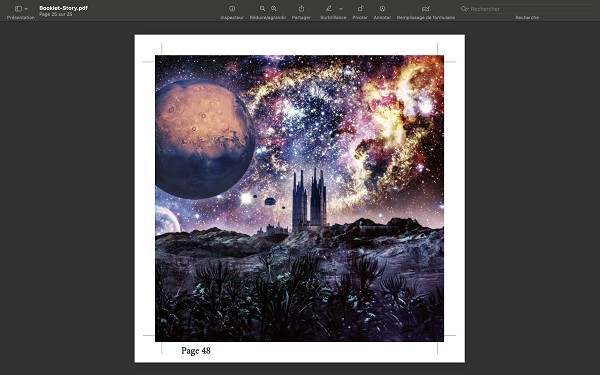Image resolution: width=600 pixels, height=375 pixels.
Task: Click the Réduire/agrandir label
Action: pos(268,18)
